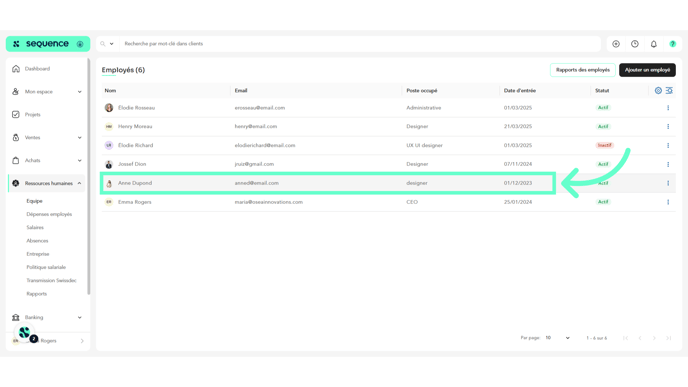Open the Salaires submenu item
The image size is (688, 387).
coord(35,227)
